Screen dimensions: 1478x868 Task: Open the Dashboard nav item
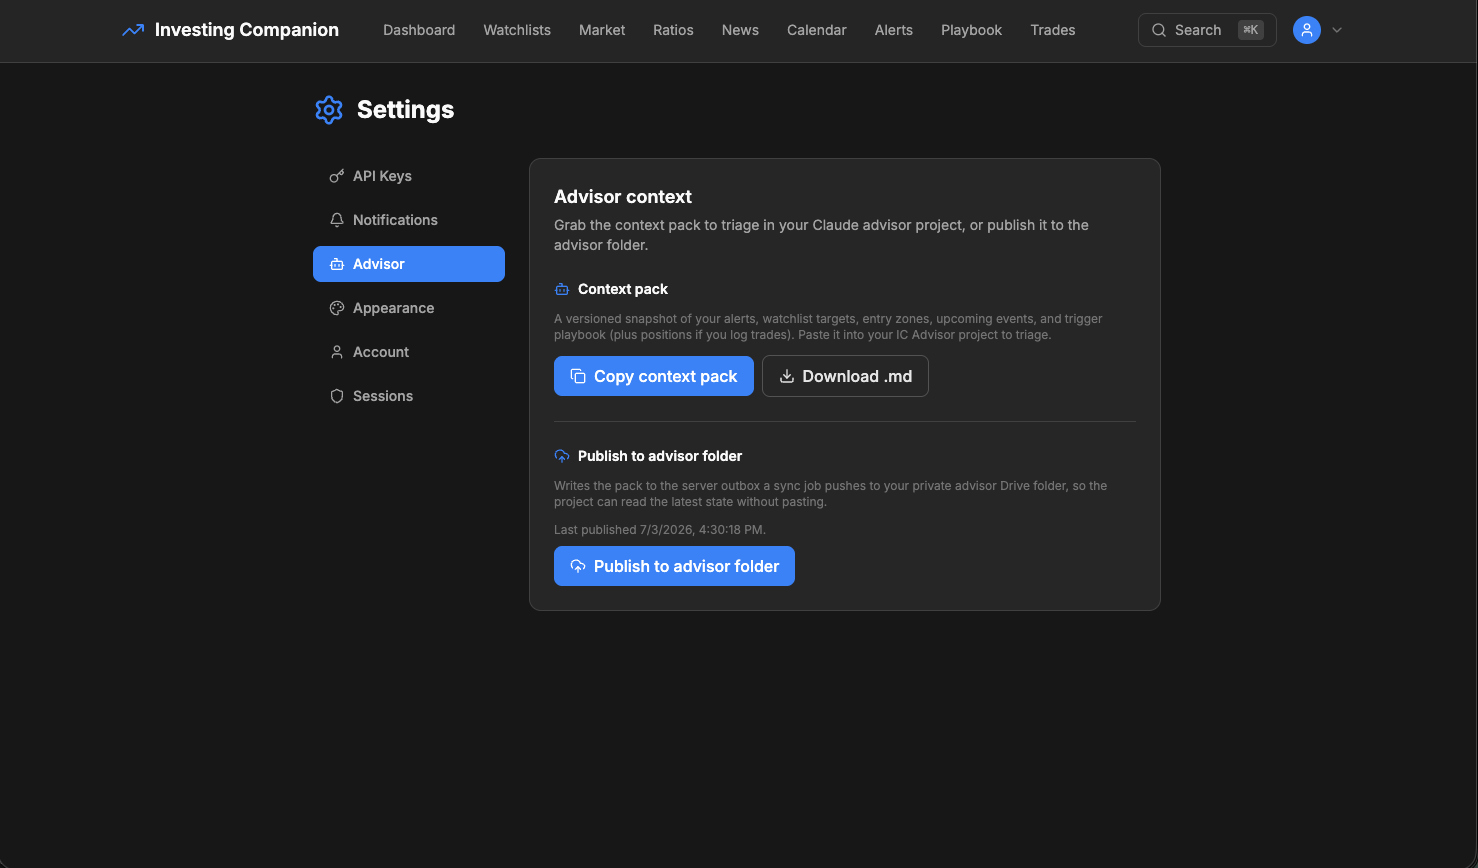tap(419, 30)
